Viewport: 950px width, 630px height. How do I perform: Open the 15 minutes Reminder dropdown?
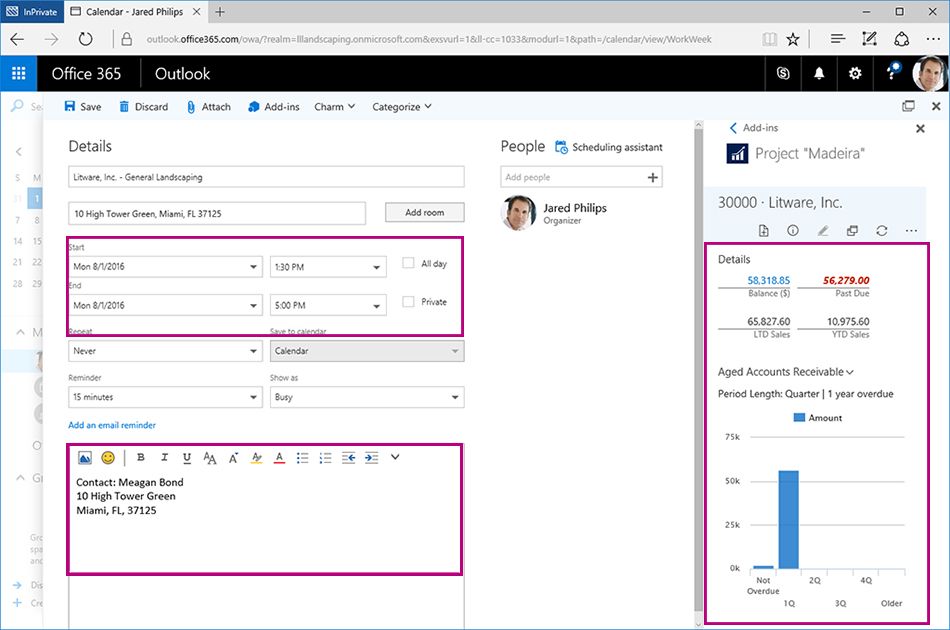165,397
